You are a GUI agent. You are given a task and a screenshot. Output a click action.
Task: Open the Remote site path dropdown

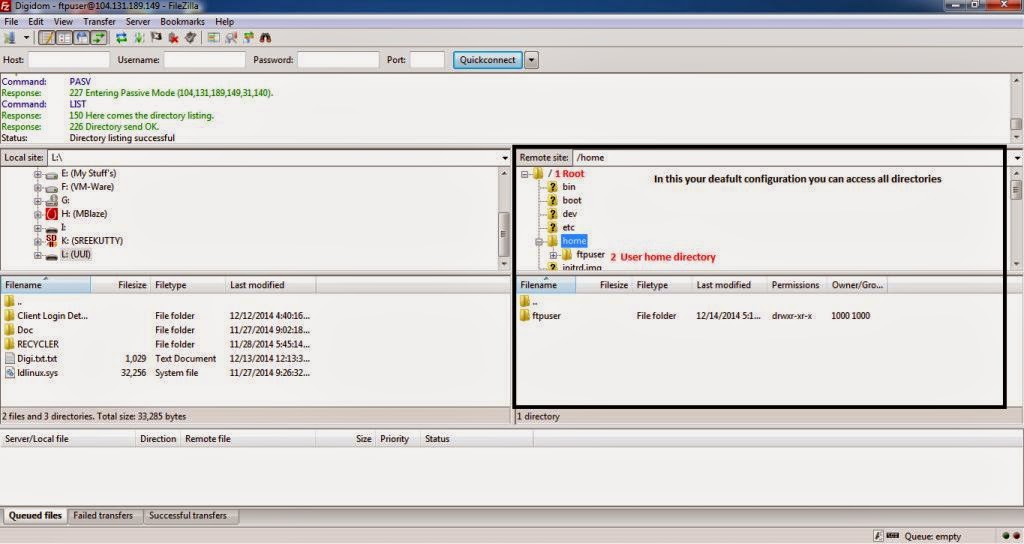point(1017,157)
